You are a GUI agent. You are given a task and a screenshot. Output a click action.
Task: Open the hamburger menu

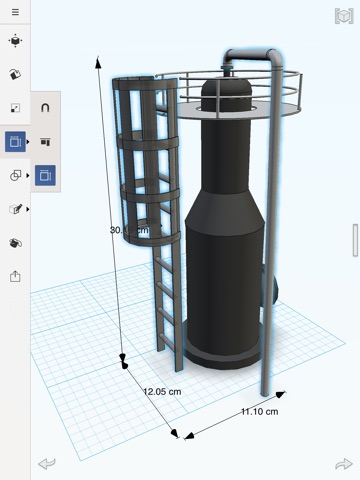[x=15, y=12]
